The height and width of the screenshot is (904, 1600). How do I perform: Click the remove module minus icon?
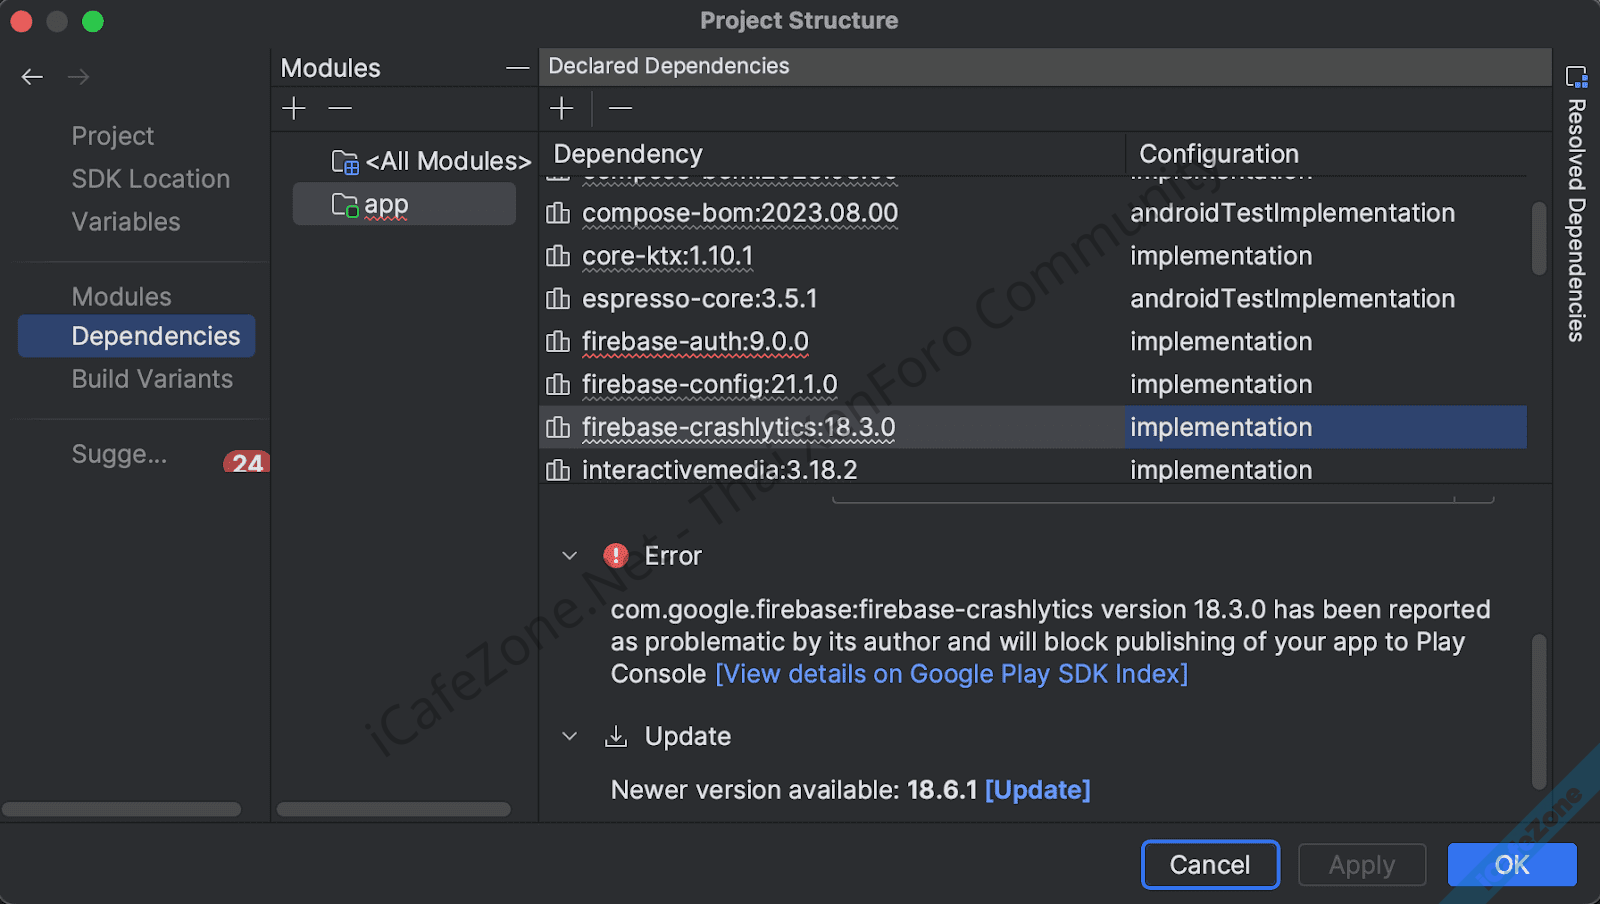point(340,108)
